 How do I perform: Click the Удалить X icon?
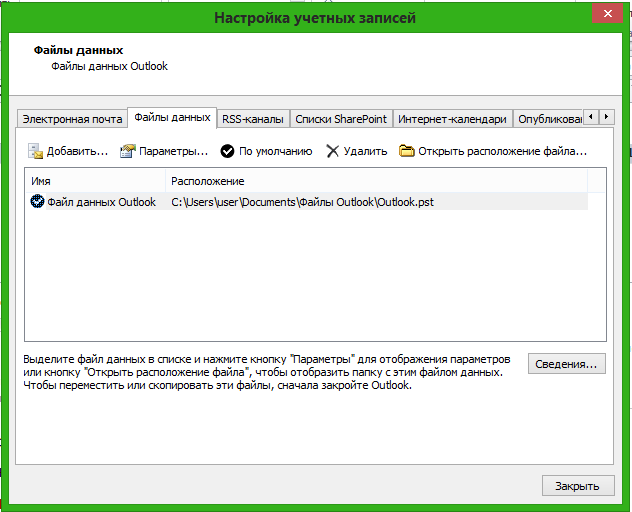[333, 151]
